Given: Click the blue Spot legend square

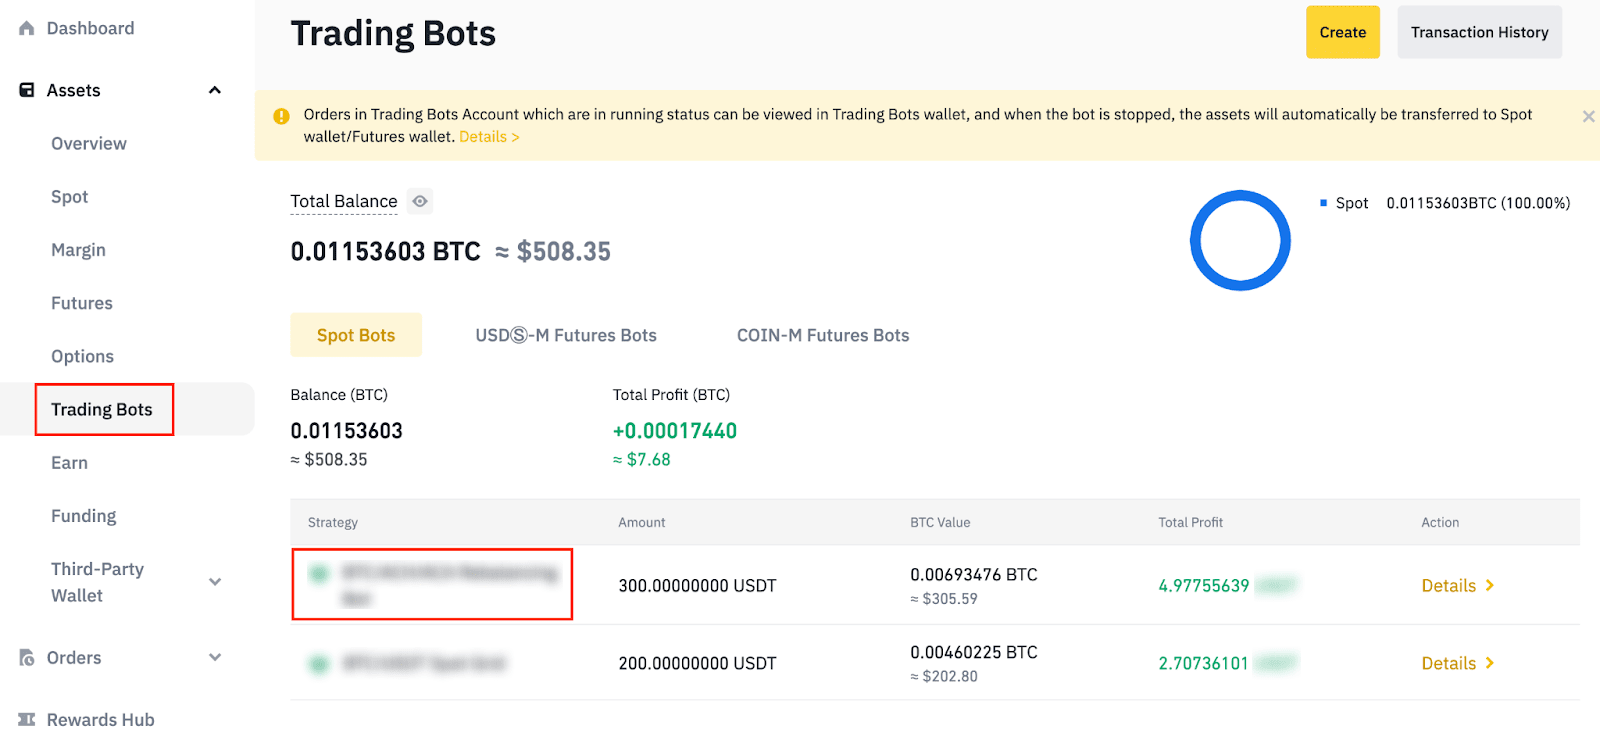Looking at the screenshot, I should coord(1323,203).
